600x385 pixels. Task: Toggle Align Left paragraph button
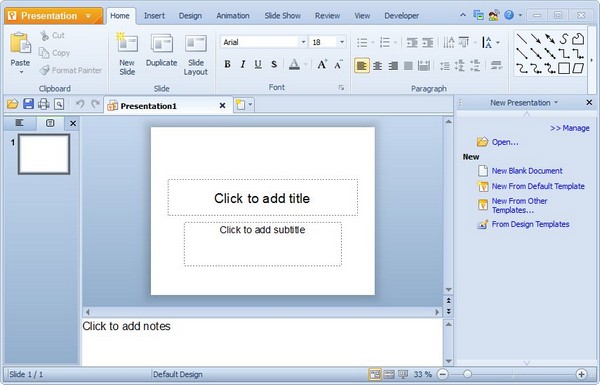(x=362, y=66)
